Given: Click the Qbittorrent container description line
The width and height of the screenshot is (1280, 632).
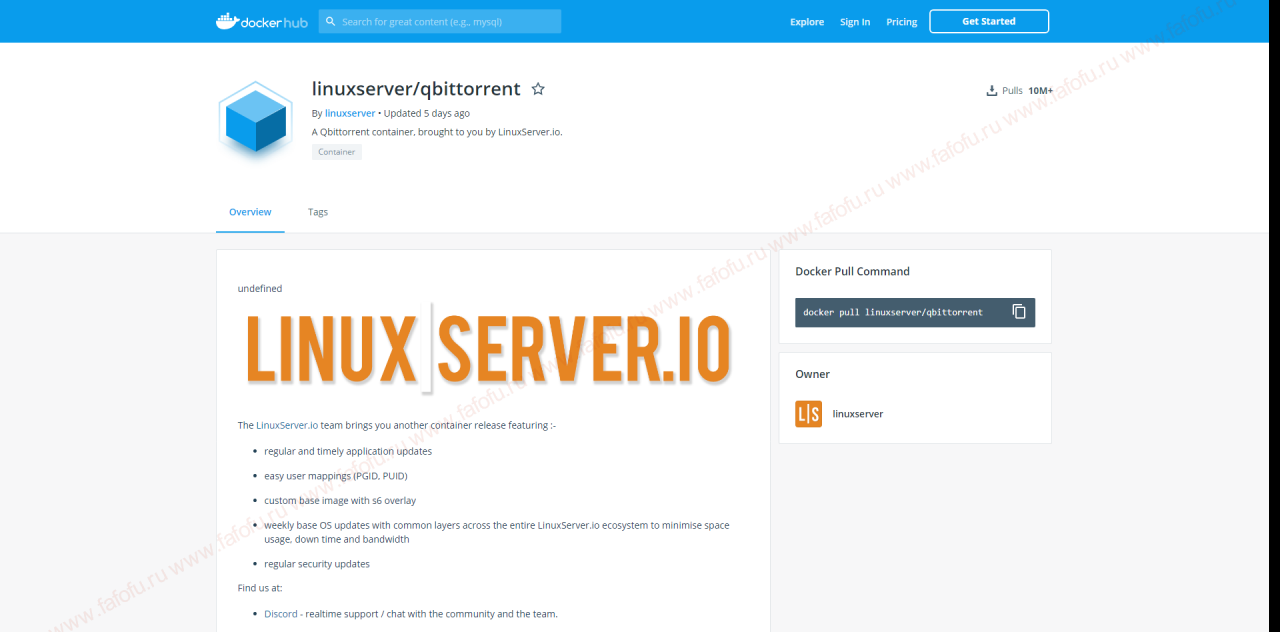Looking at the screenshot, I should (437, 132).
